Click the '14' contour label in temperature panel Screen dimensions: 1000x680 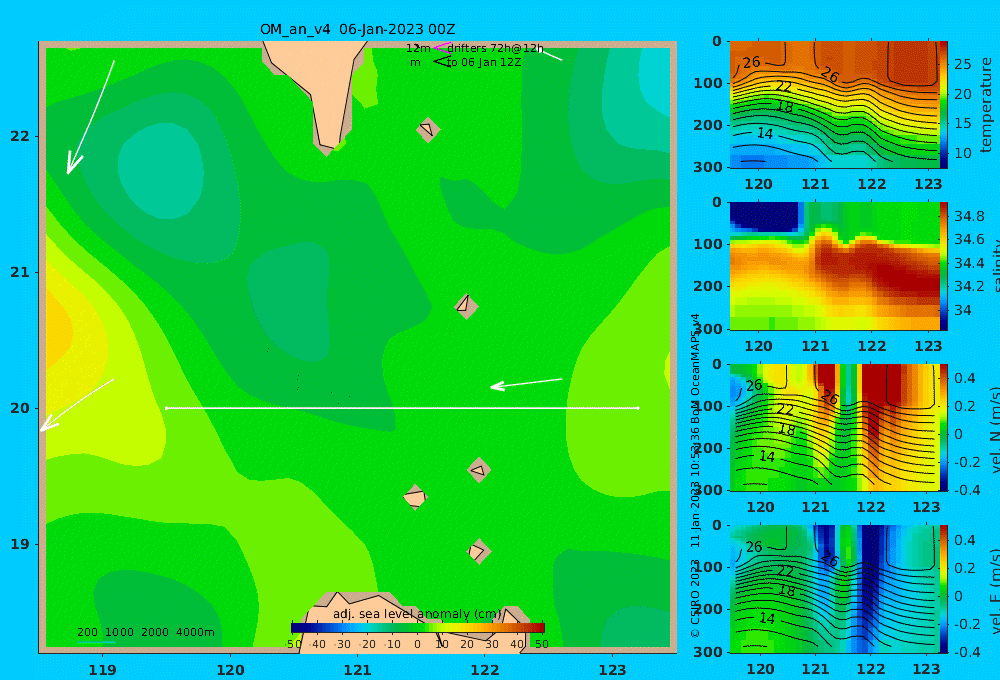pos(765,133)
